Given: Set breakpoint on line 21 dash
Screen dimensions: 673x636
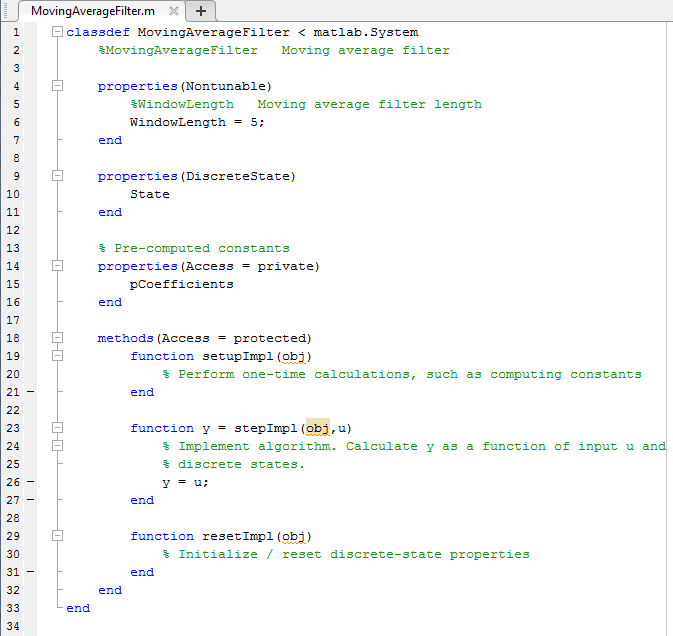Looking at the screenshot, I should 30,392.
